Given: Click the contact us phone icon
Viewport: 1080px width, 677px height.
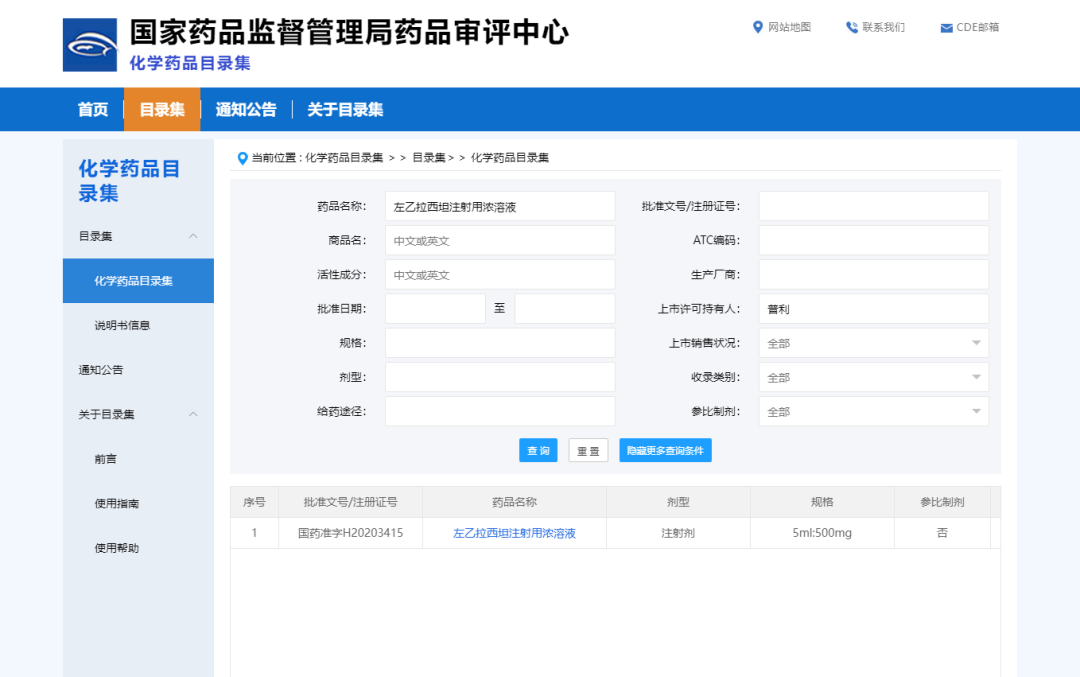Looking at the screenshot, I should [x=852, y=27].
